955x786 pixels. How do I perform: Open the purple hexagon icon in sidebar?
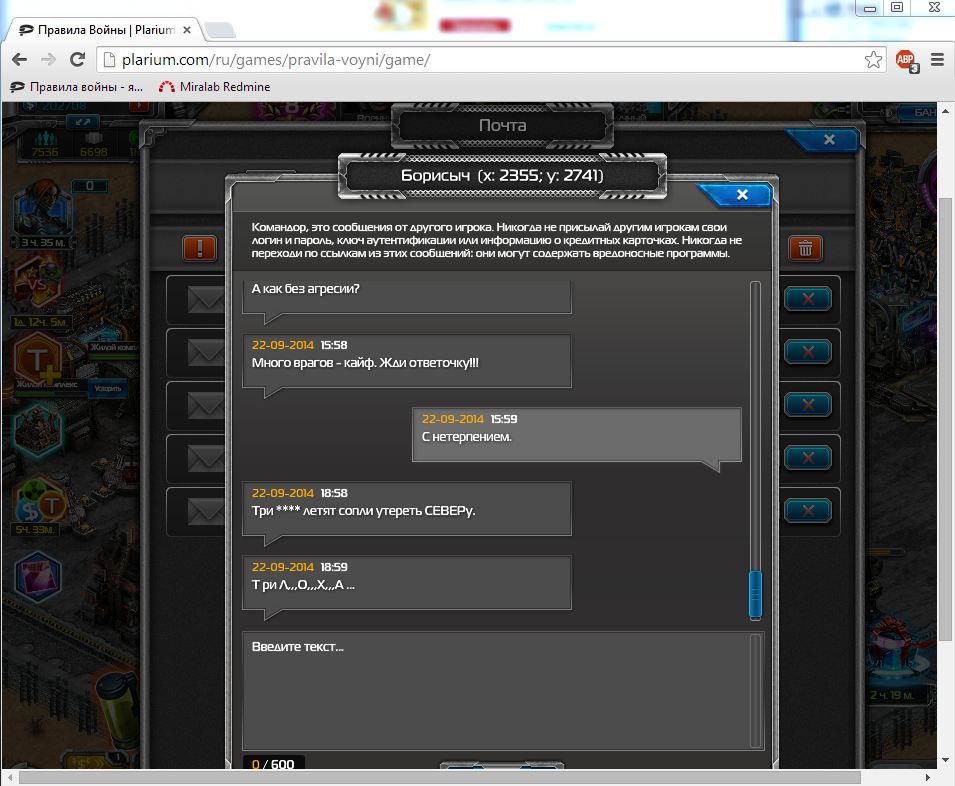(38, 576)
